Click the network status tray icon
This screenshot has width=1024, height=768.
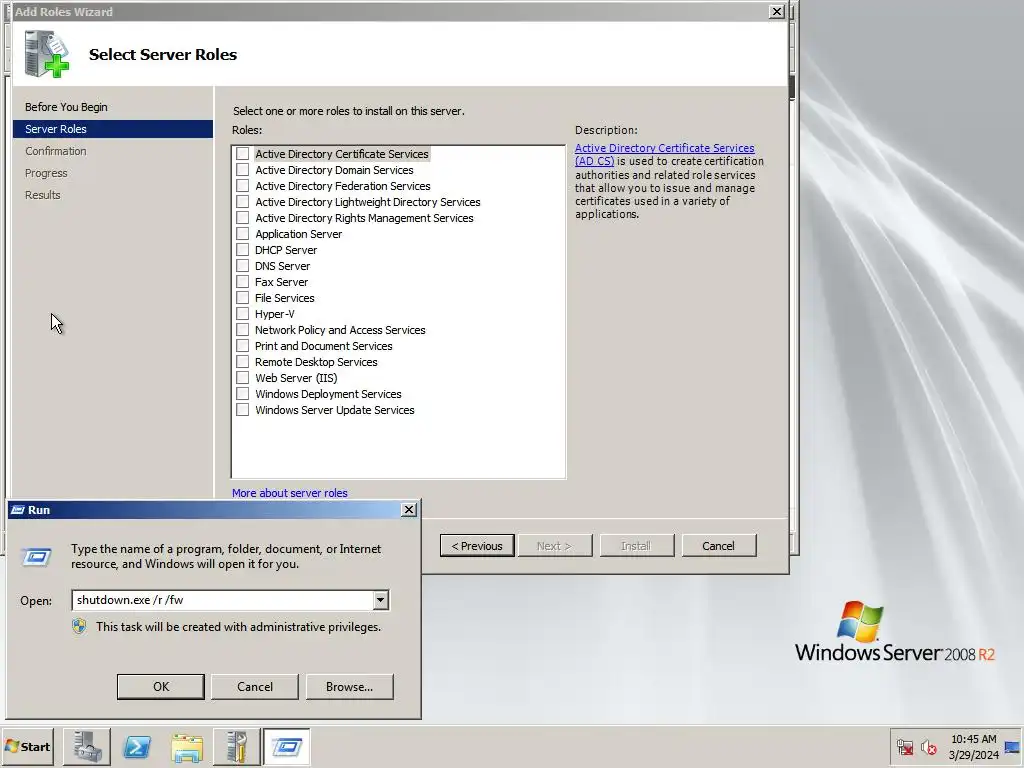[904, 747]
